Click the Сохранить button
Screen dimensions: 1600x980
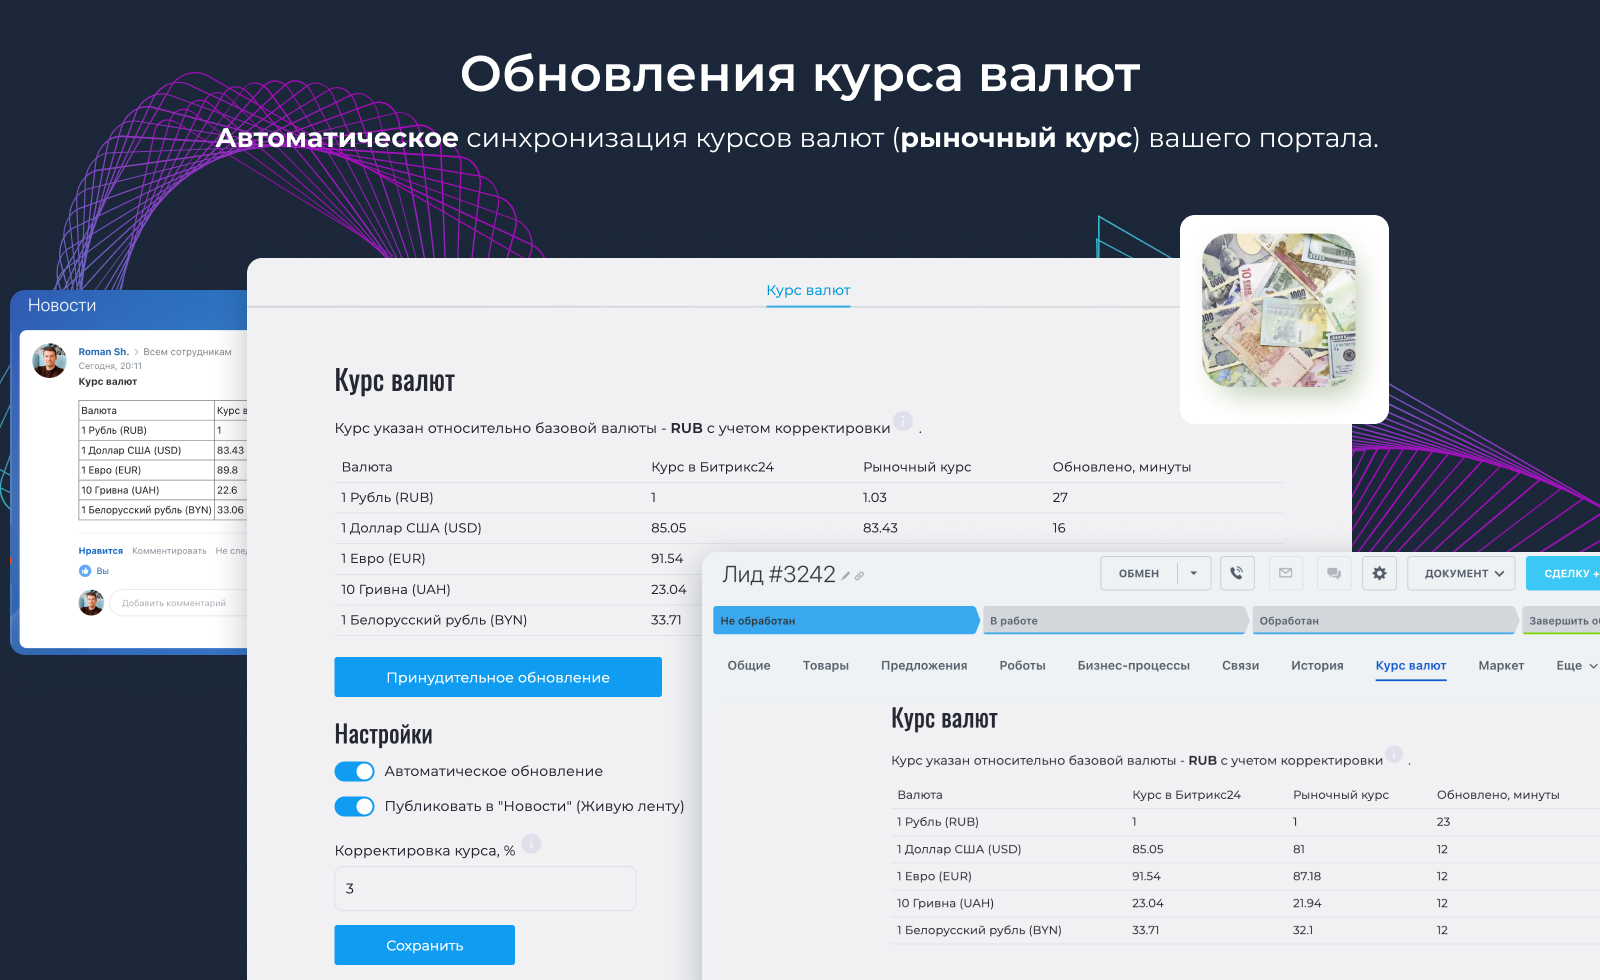pyautogui.click(x=424, y=945)
